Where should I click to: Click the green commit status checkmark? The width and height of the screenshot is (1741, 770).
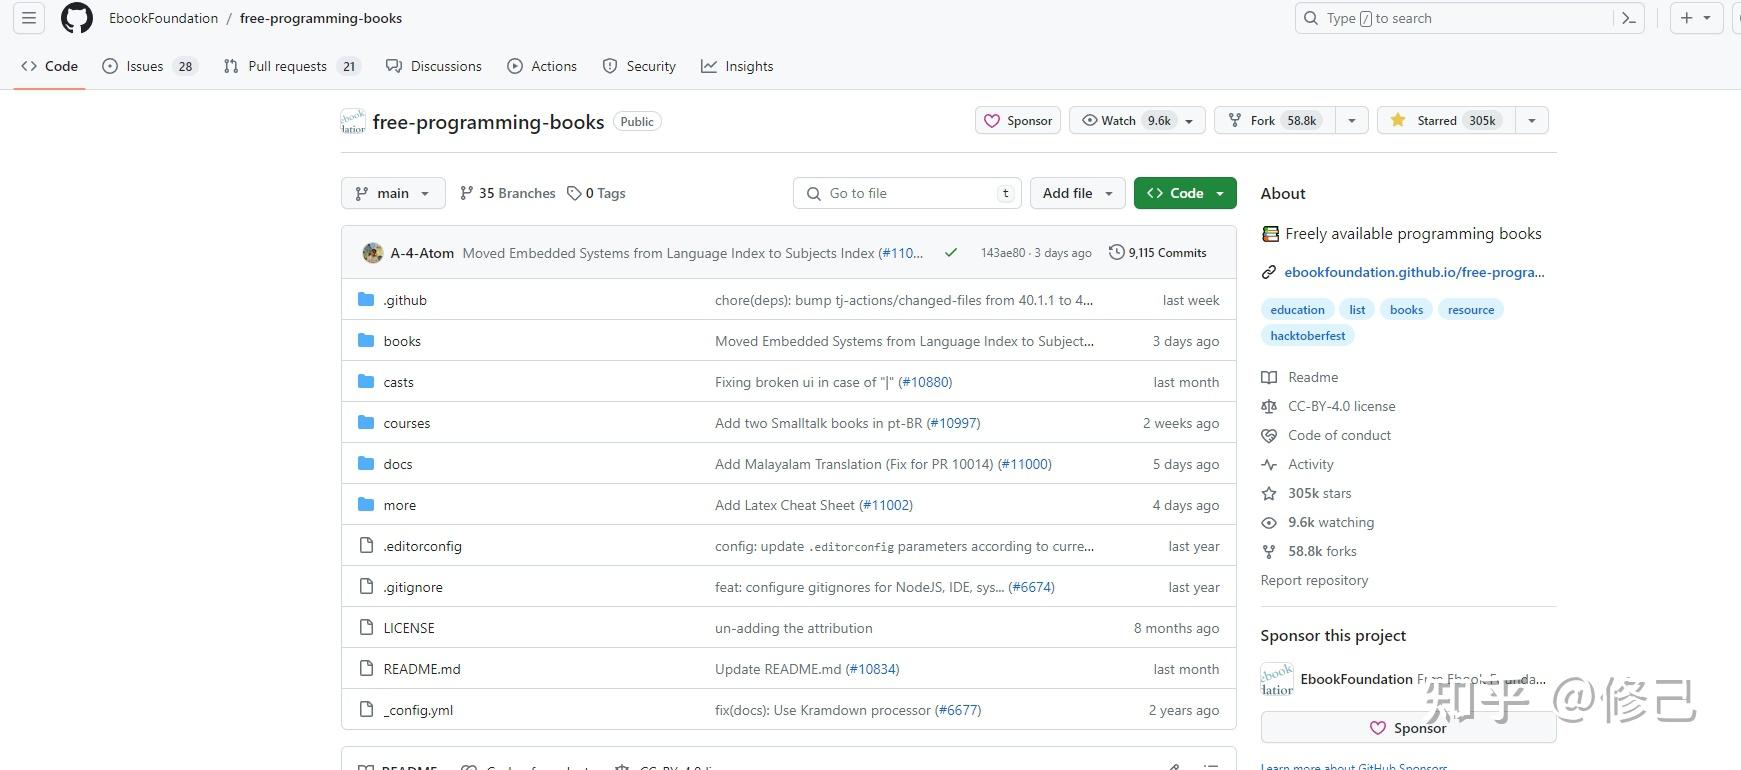click(x=951, y=253)
